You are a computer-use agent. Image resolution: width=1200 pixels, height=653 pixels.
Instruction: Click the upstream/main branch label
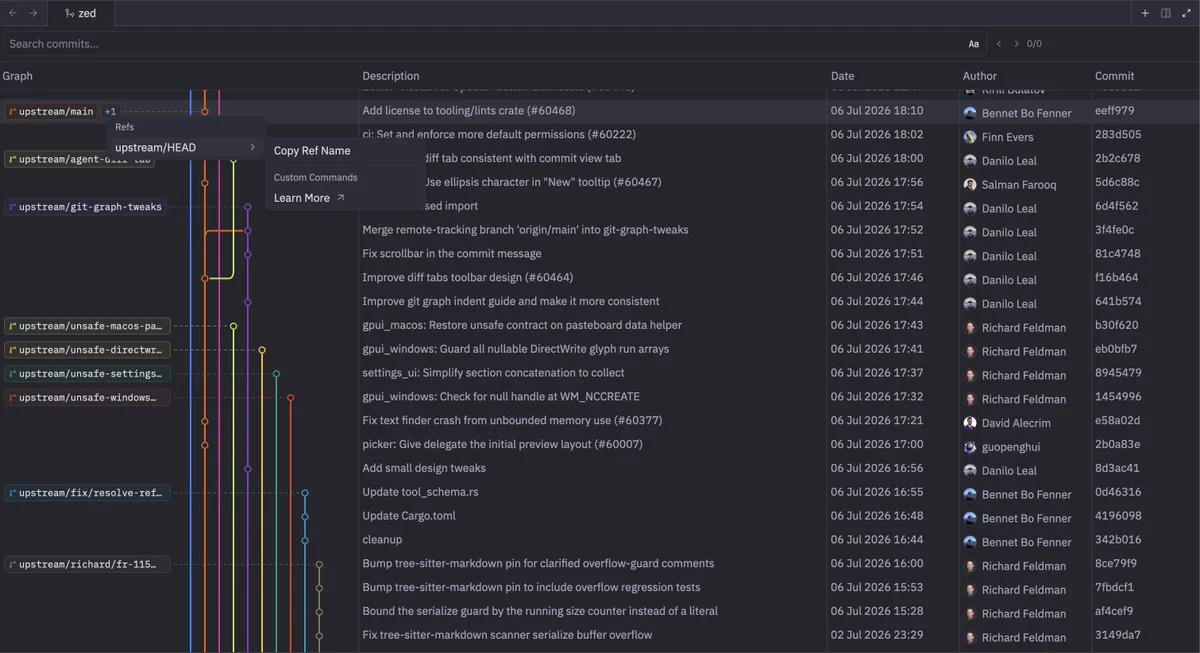51,112
